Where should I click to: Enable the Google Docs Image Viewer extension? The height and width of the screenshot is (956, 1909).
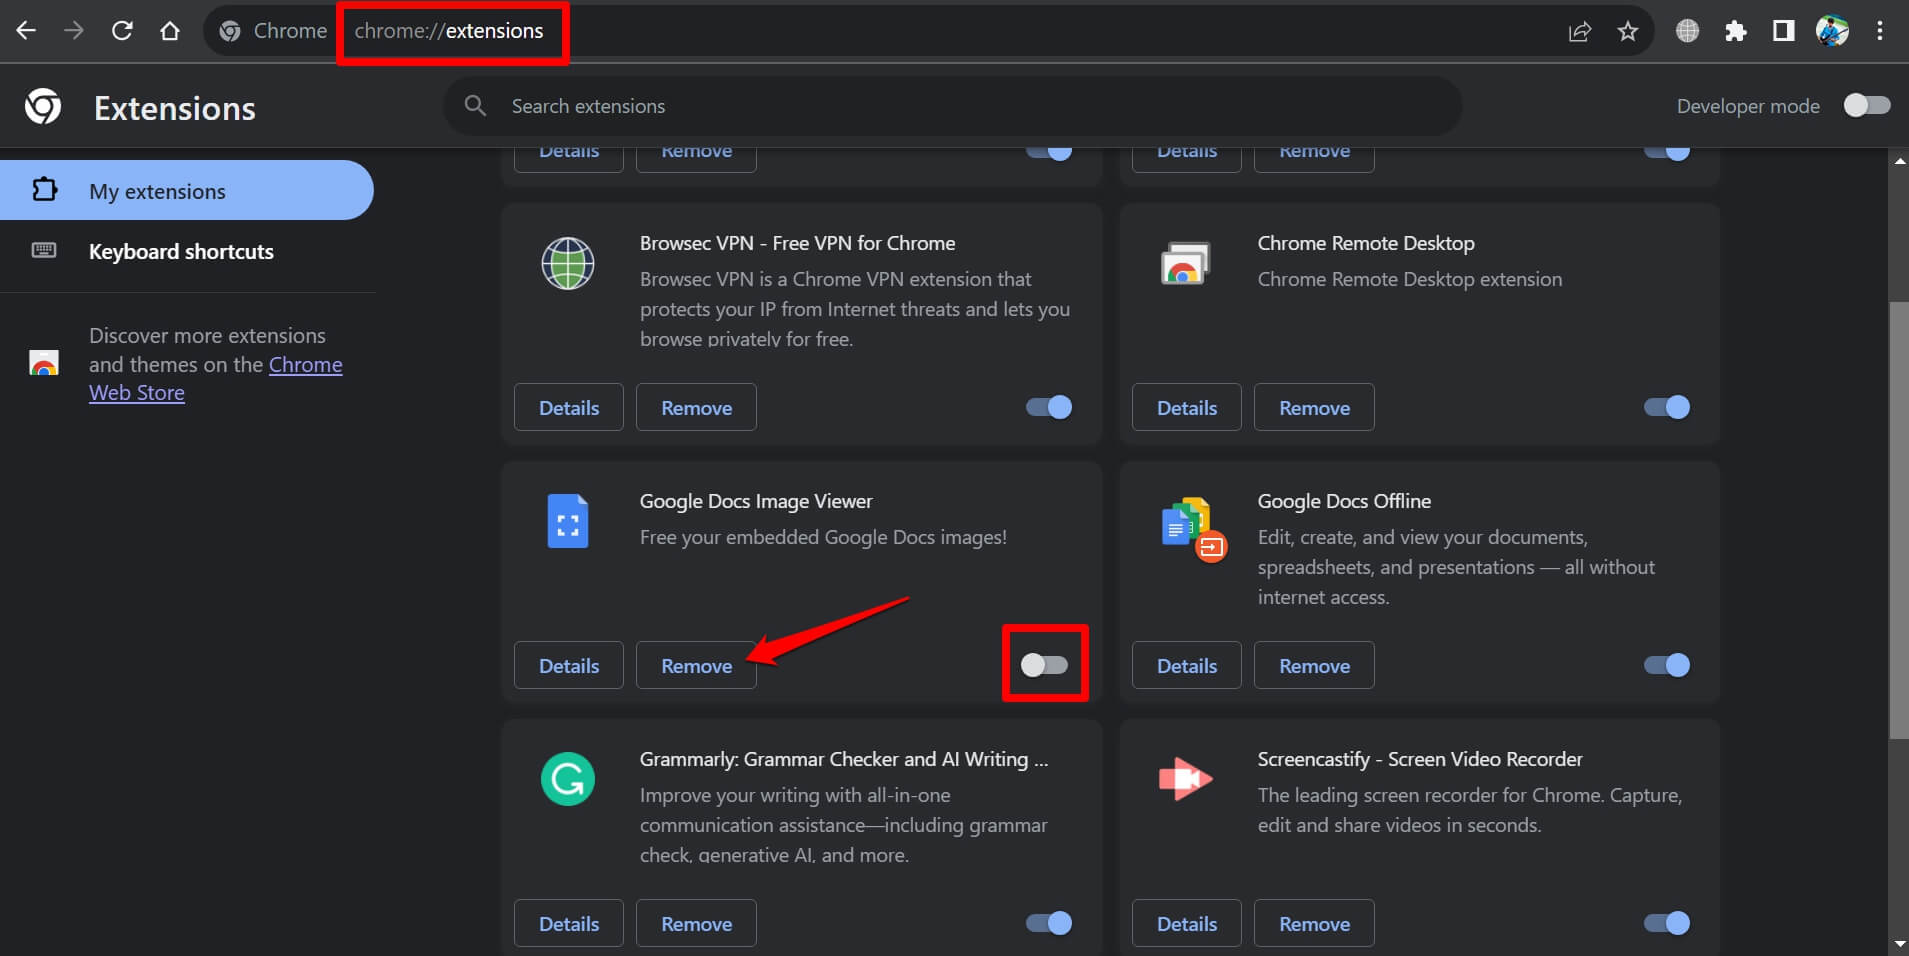[1045, 664]
